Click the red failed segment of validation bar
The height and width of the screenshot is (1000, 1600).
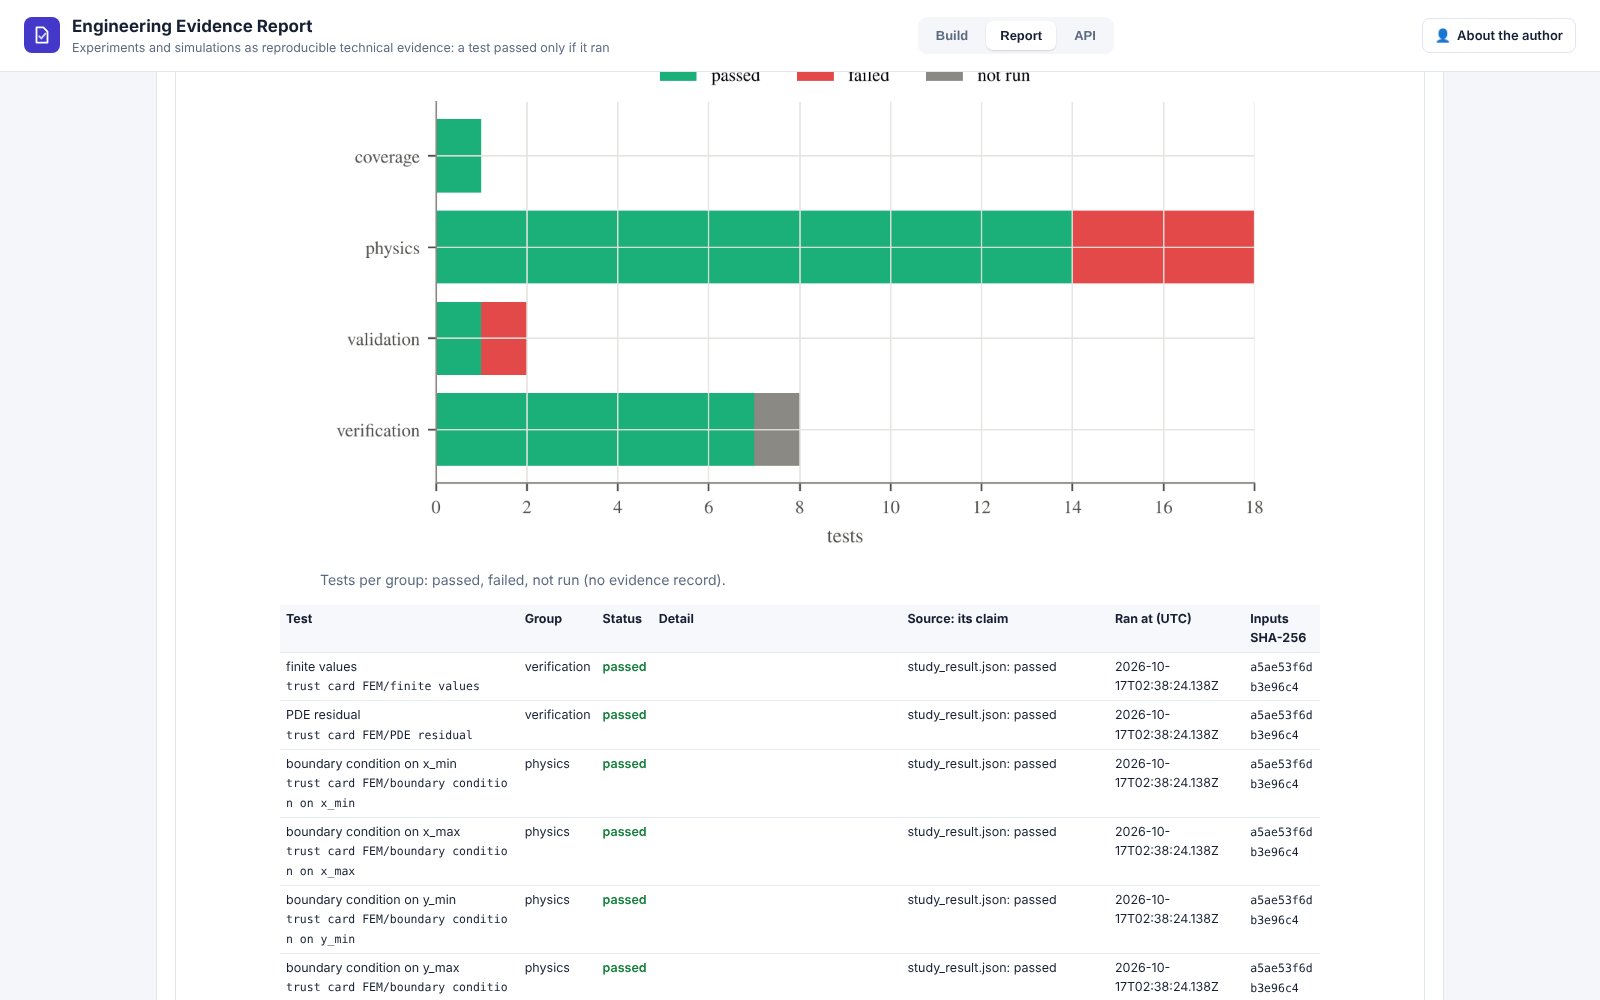tap(504, 338)
